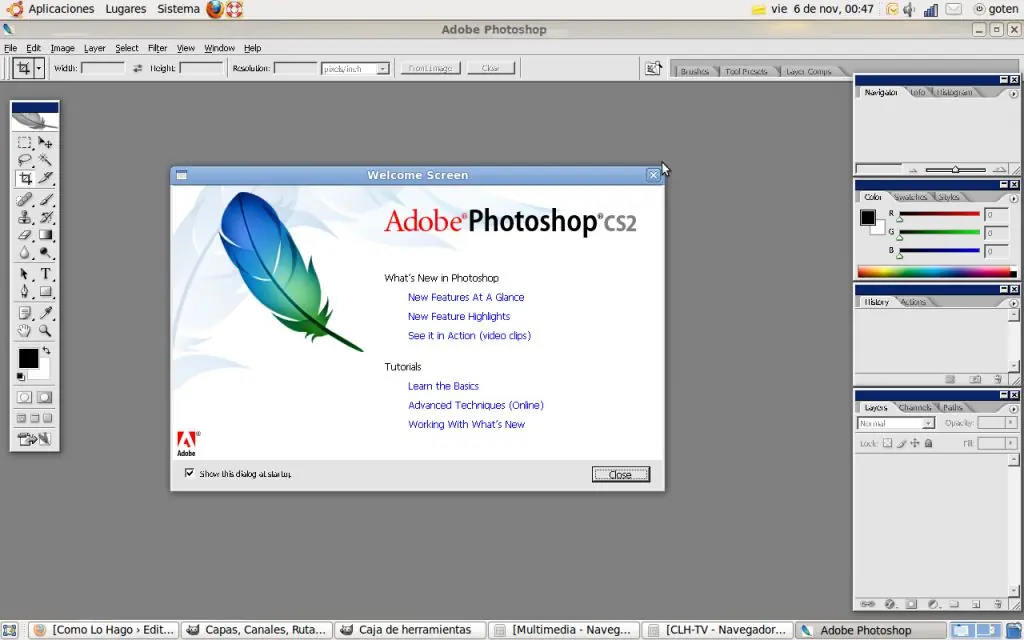Select the Blur tool
The image size is (1024, 640).
click(24, 253)
